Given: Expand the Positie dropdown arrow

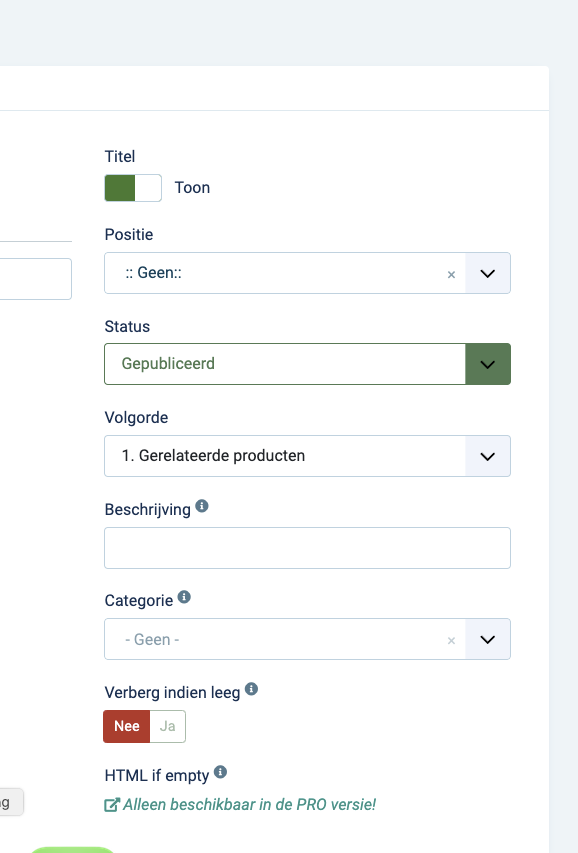Looking at the screenshot, I should 488,273.
